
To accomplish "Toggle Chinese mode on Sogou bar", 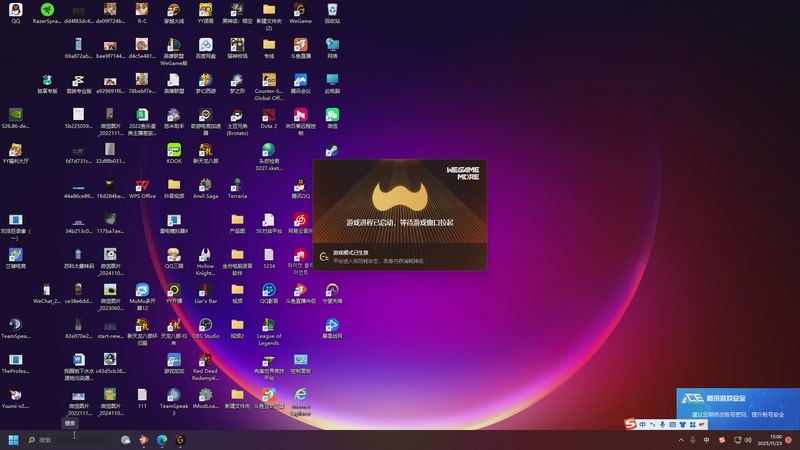I will click(642, 424).
